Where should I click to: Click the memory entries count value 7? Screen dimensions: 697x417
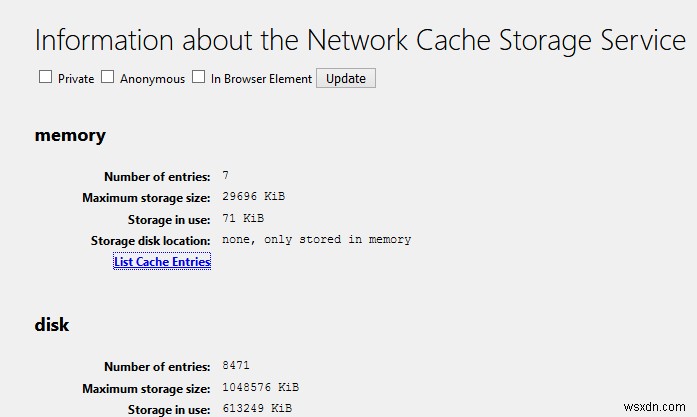[226, 176]
